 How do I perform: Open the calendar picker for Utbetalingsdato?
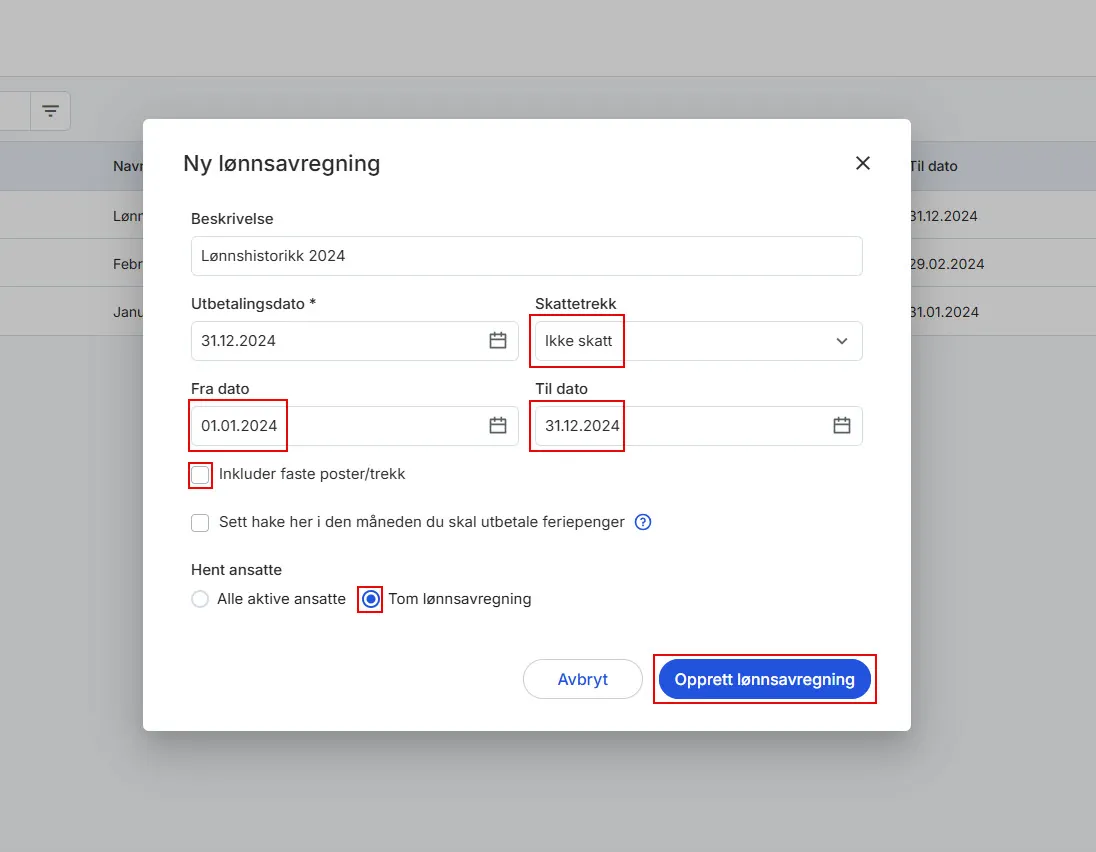(x=497, y=340)
